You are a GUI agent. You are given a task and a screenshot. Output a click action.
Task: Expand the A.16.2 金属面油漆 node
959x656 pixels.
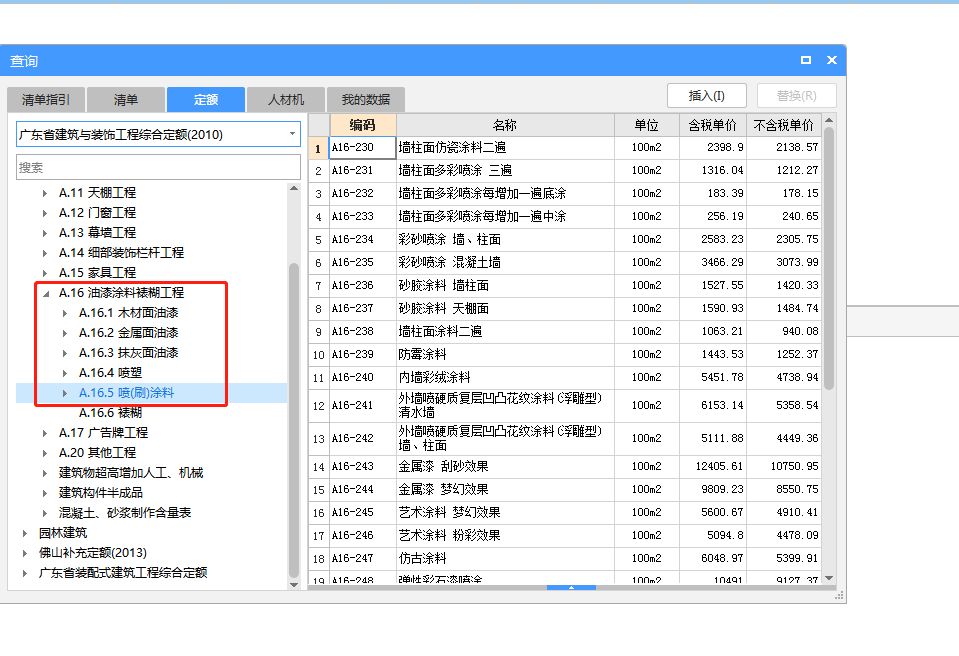point(65,333)
